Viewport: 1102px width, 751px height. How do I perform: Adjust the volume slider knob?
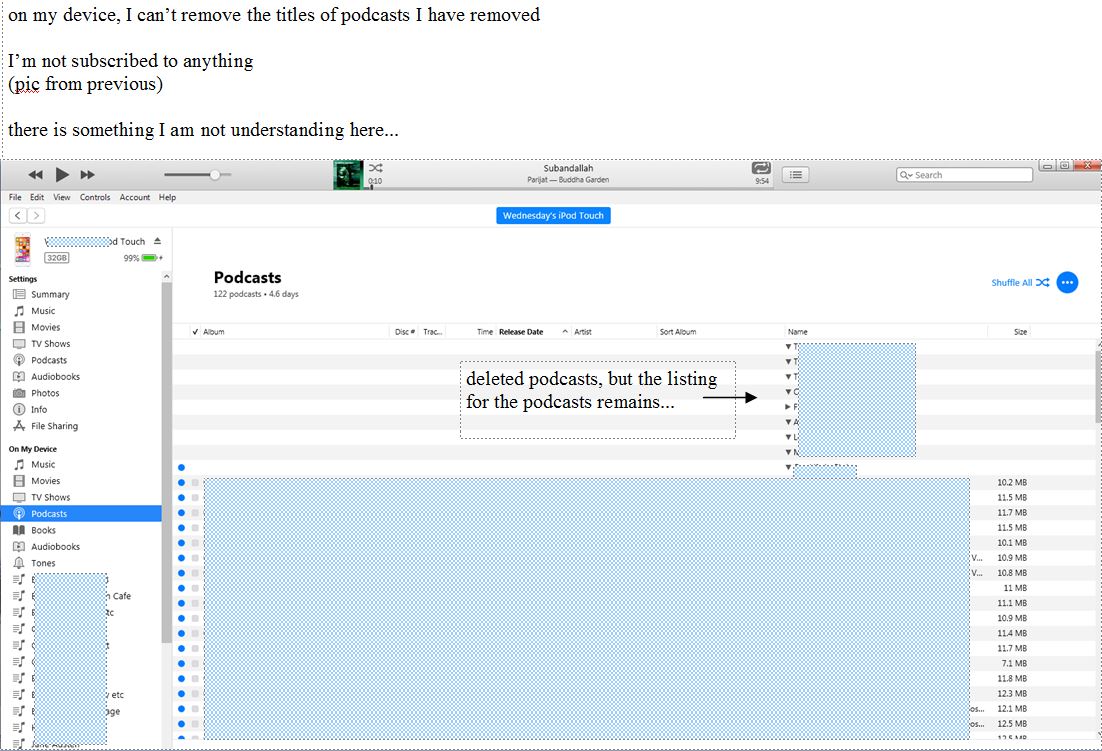tap(215, 174)
